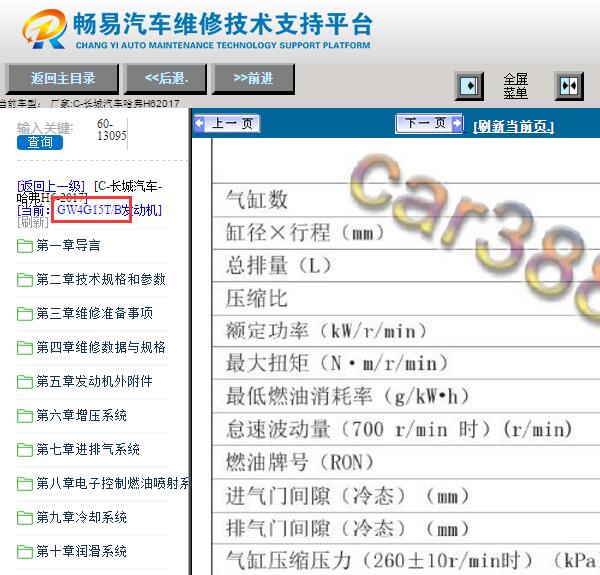The image size is (600, 575).
Task: Select 第三章维修准备事项 chapter
Action: [95, 313]
